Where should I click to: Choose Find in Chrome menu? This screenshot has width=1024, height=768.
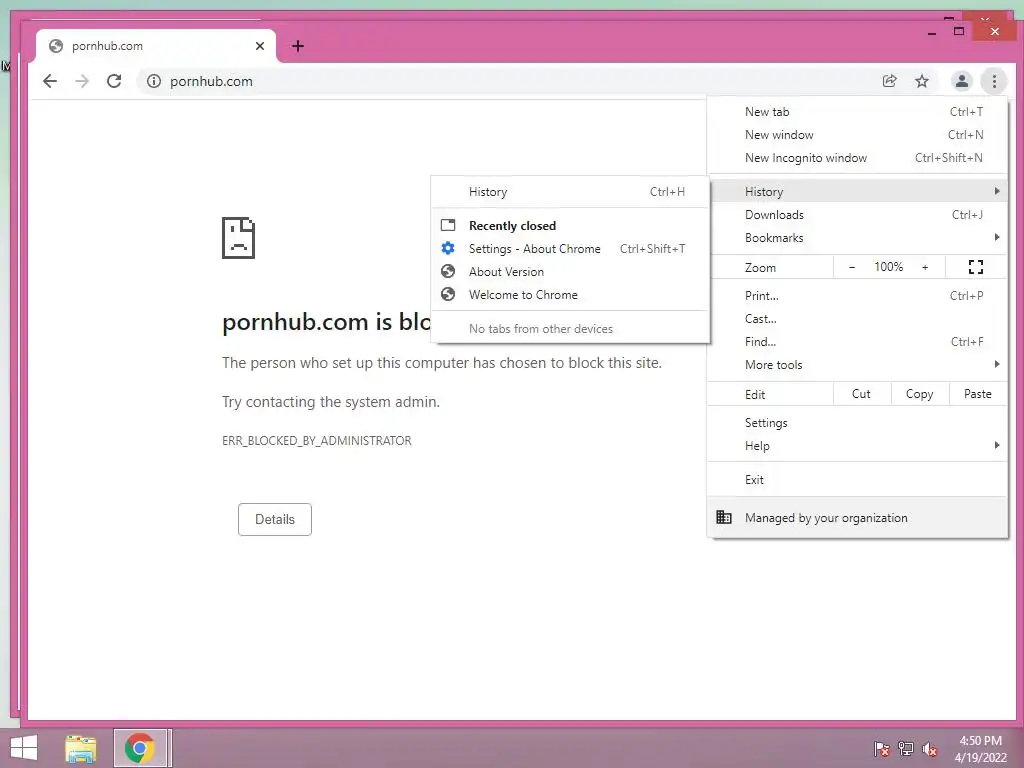click(x=857, y=342)
